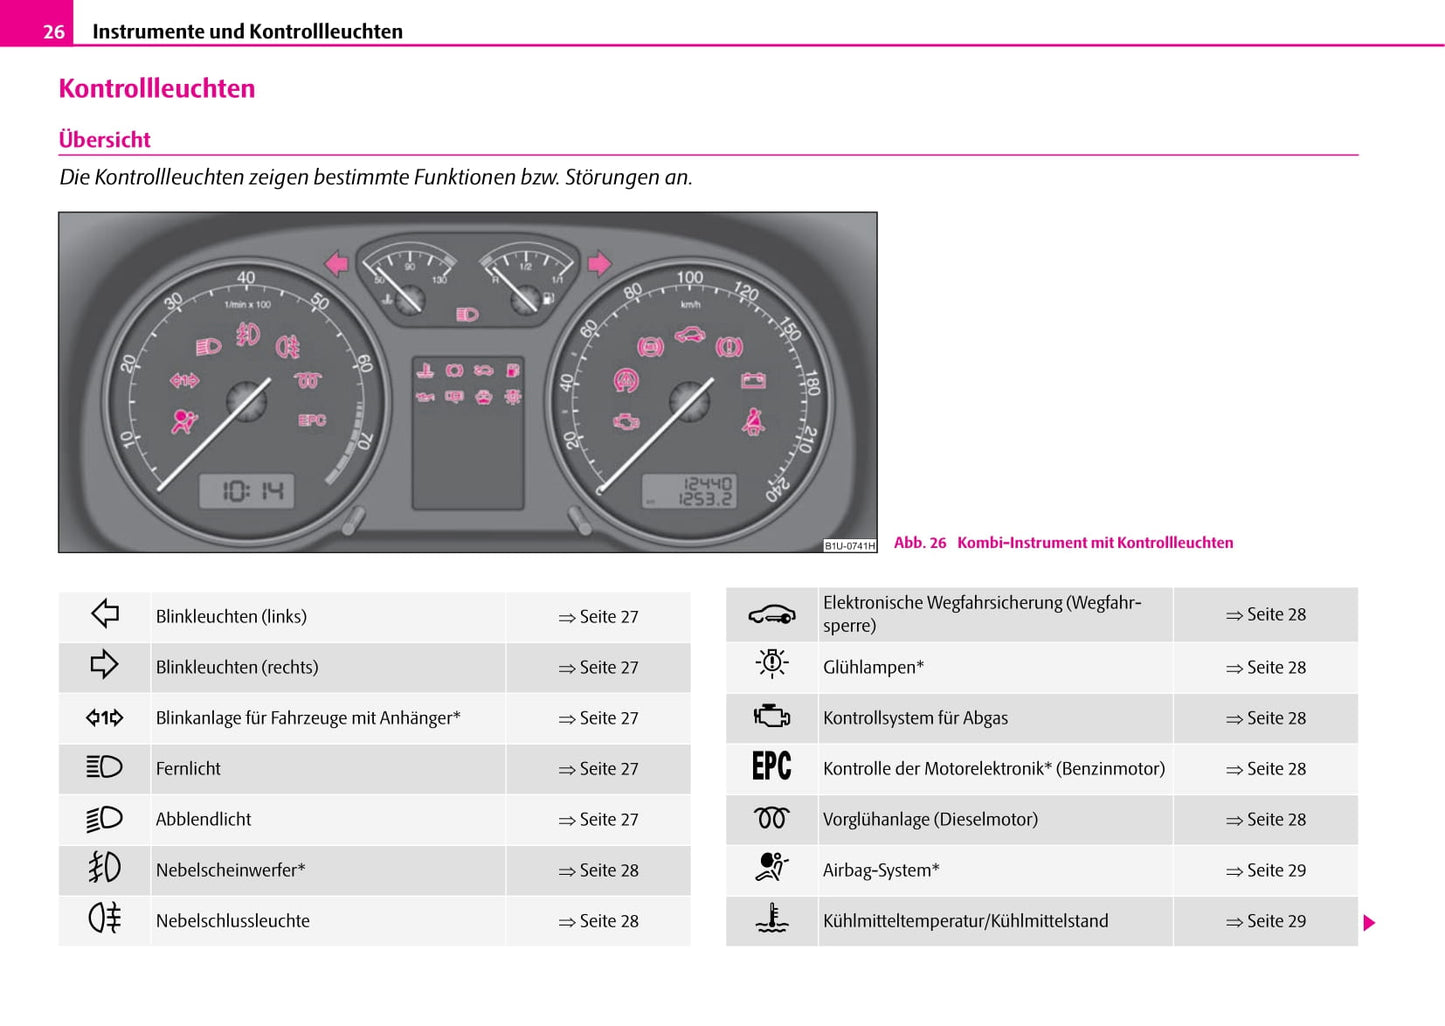The width and height of the screenshot is (1445, 1026).
Task: Select the Fernlicht high beam icon
Action: [105, 767]
